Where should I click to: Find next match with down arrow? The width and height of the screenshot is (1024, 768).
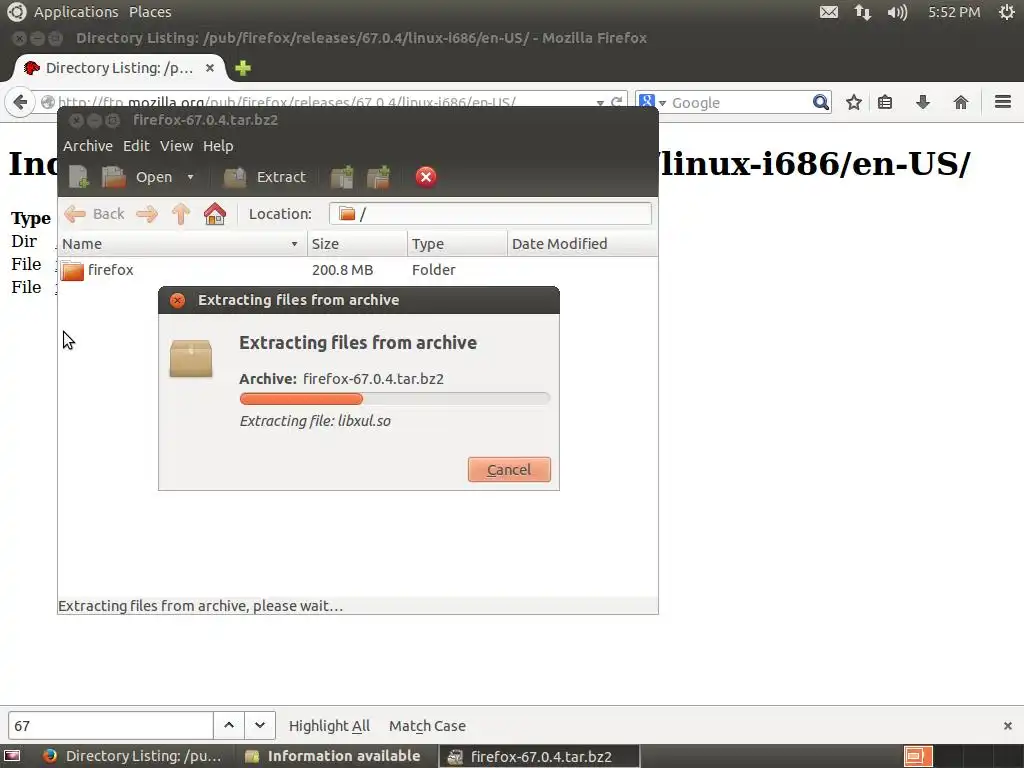pos(260,726)
